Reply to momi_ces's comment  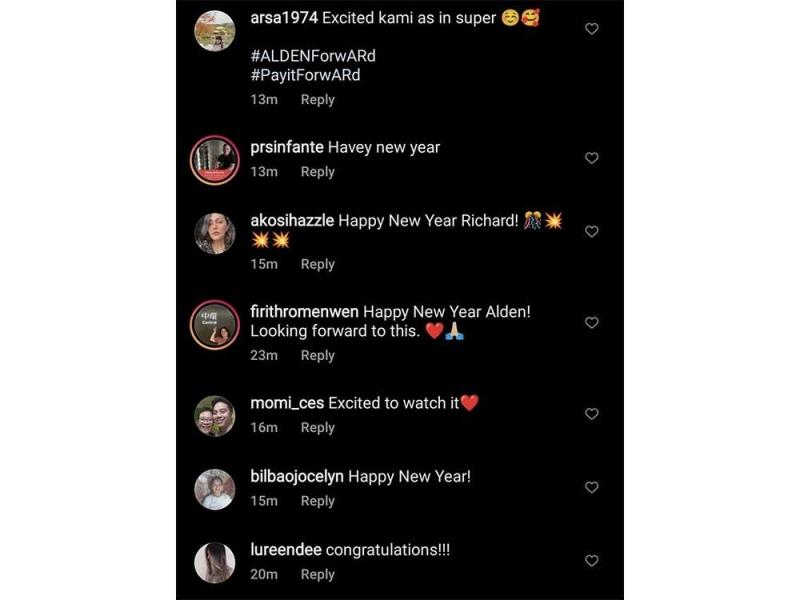(x=317, y=428)
